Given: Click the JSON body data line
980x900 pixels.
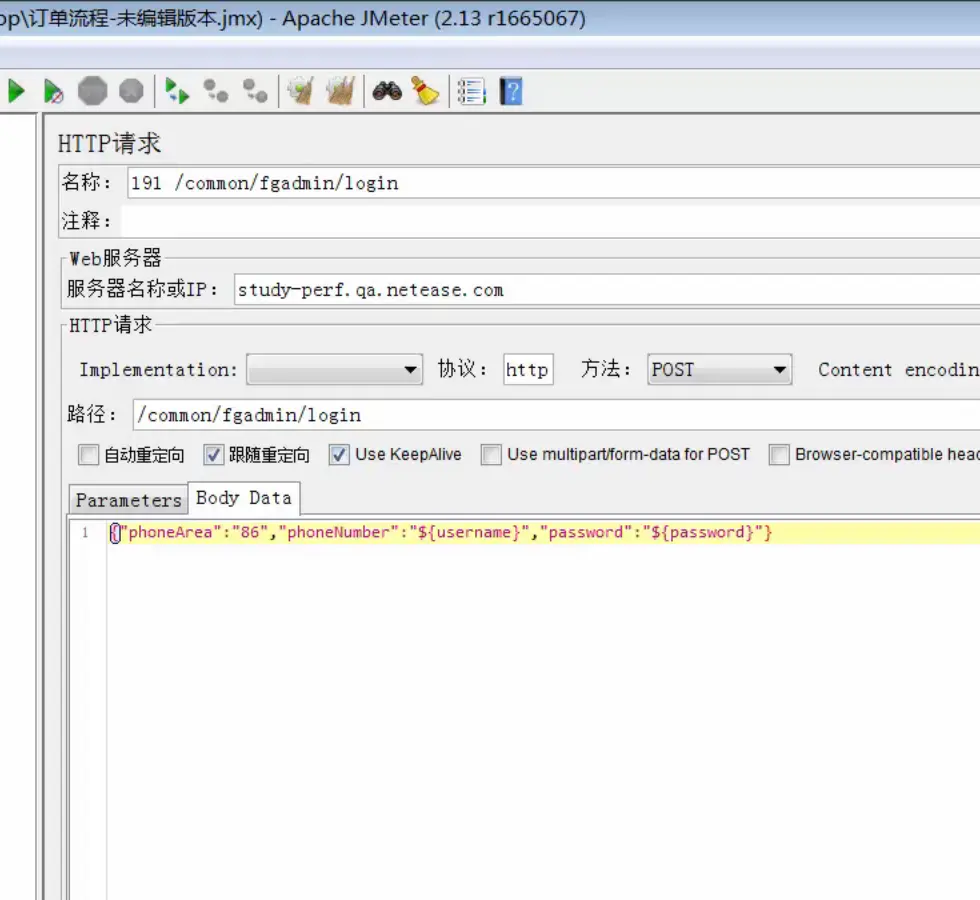Looking at the screenshot, I should [441, 532].
